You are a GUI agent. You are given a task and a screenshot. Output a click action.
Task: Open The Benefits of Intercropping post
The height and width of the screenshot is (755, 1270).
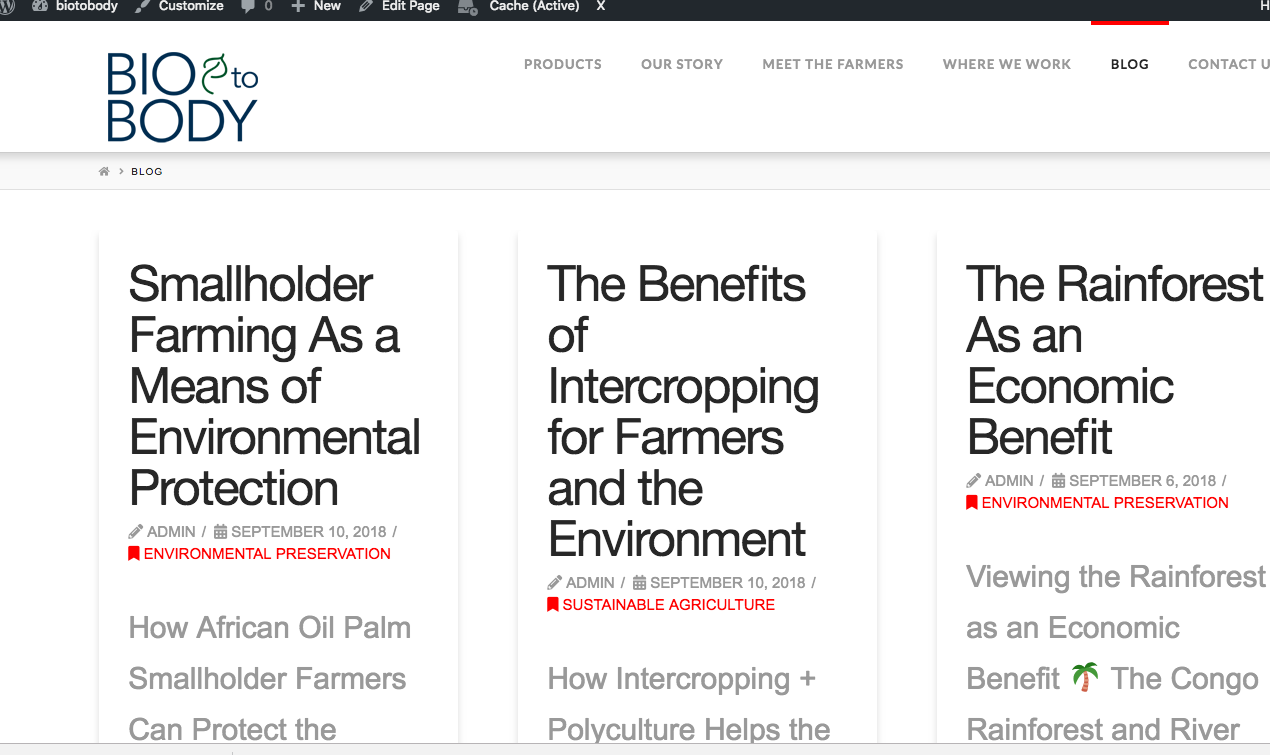(x=682, y=412)
